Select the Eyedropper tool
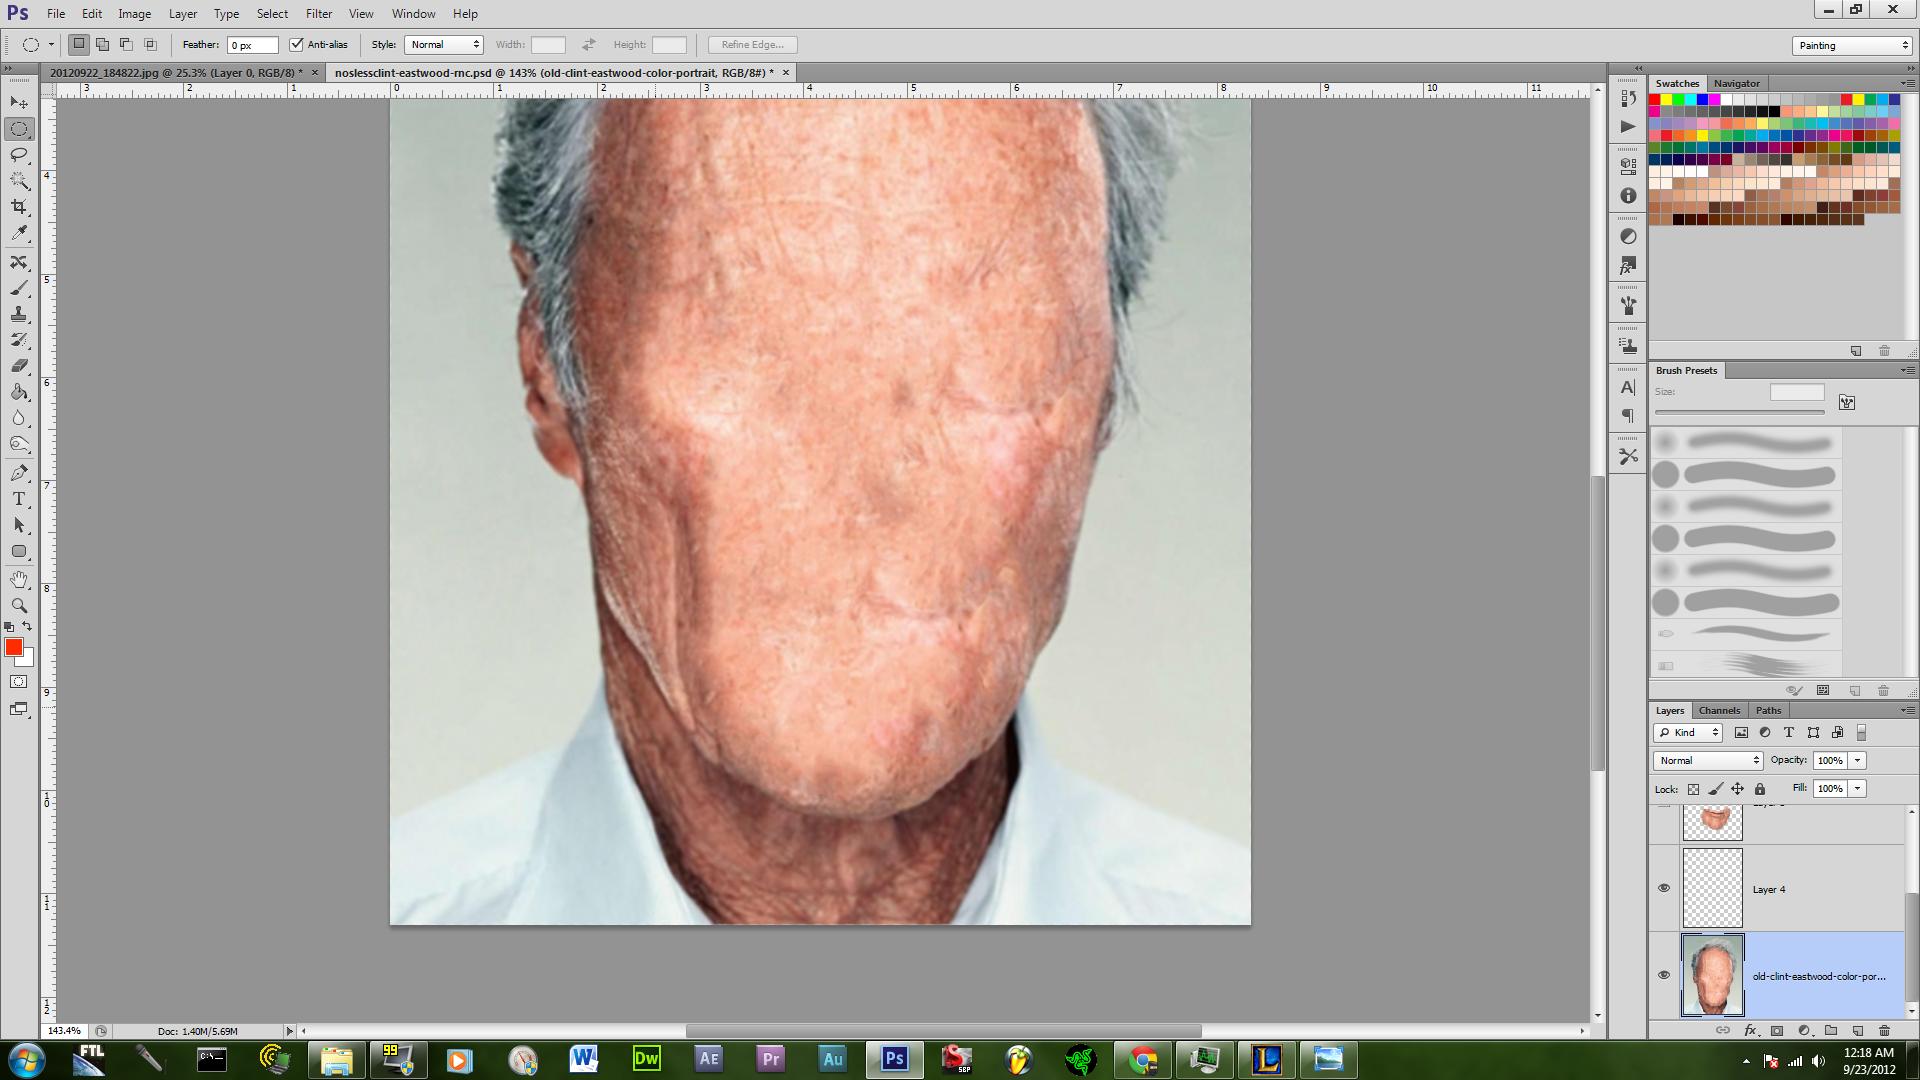1920x1080 pixels. point(19,233)
